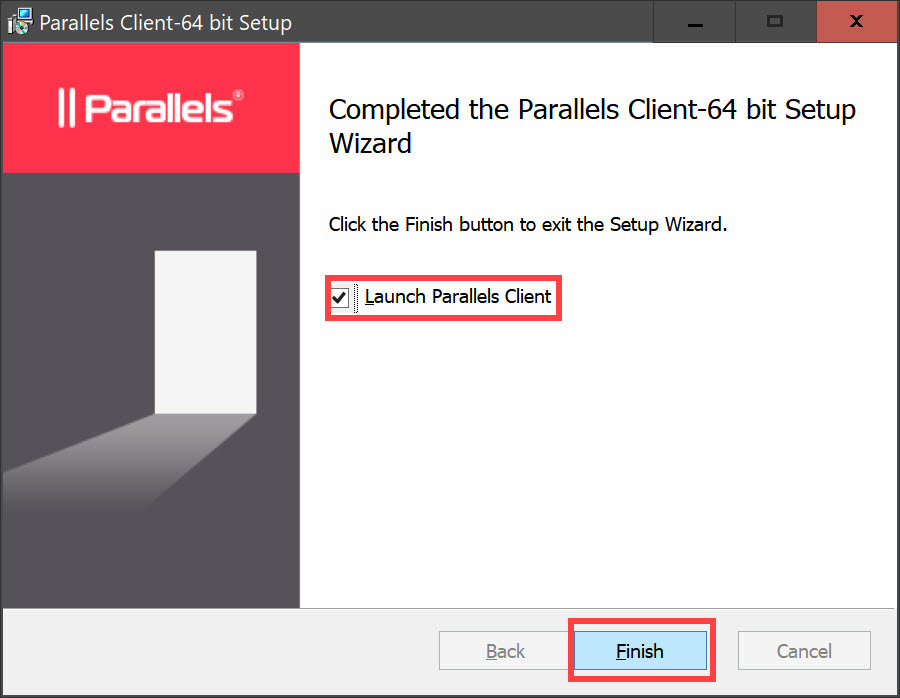Click the Parallels double-bar logo icon
900x698 pixels.
67,108
